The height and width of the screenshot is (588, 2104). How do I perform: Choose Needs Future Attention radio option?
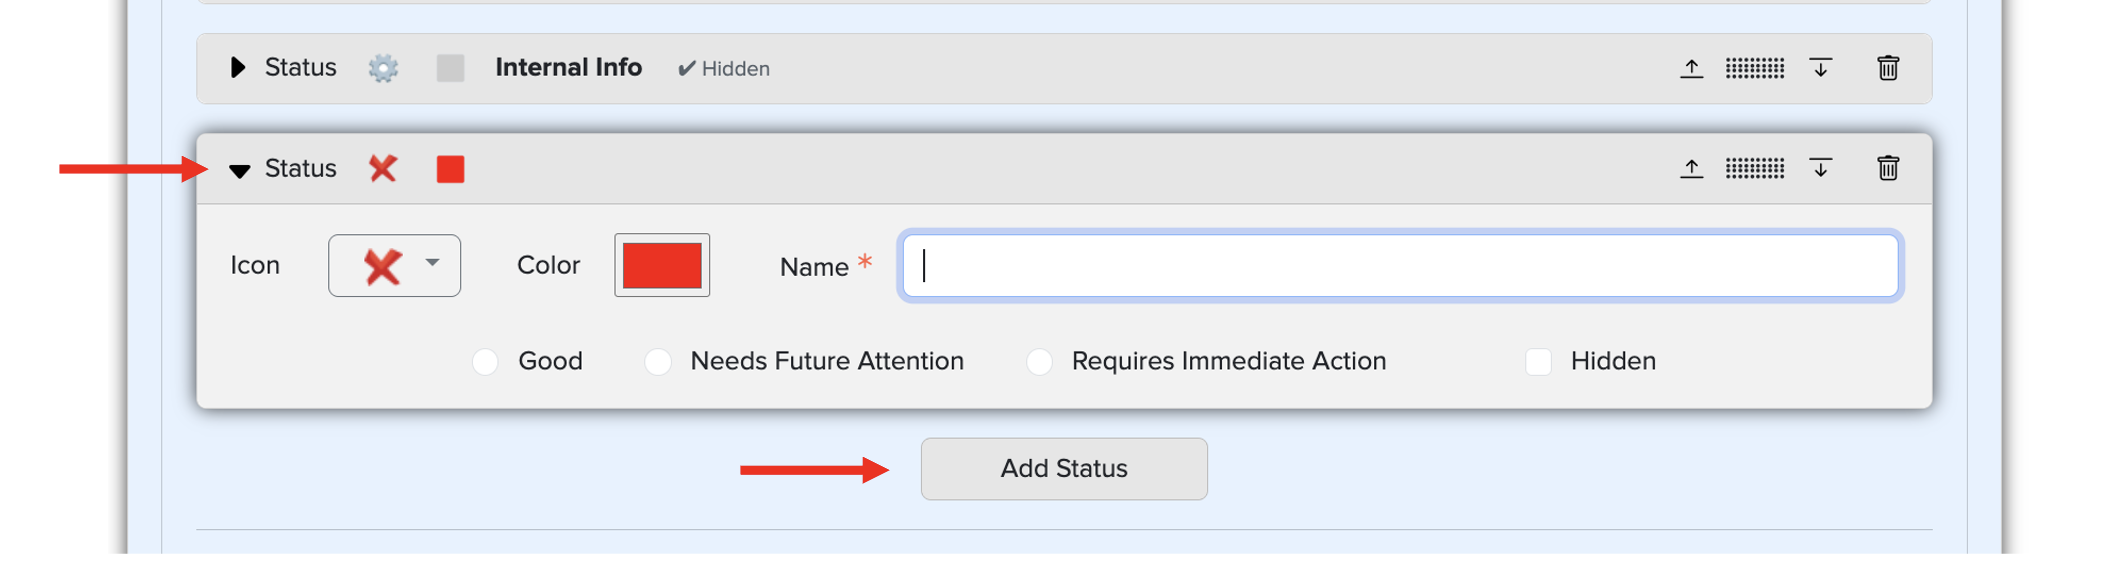click(x=658, y=361)
